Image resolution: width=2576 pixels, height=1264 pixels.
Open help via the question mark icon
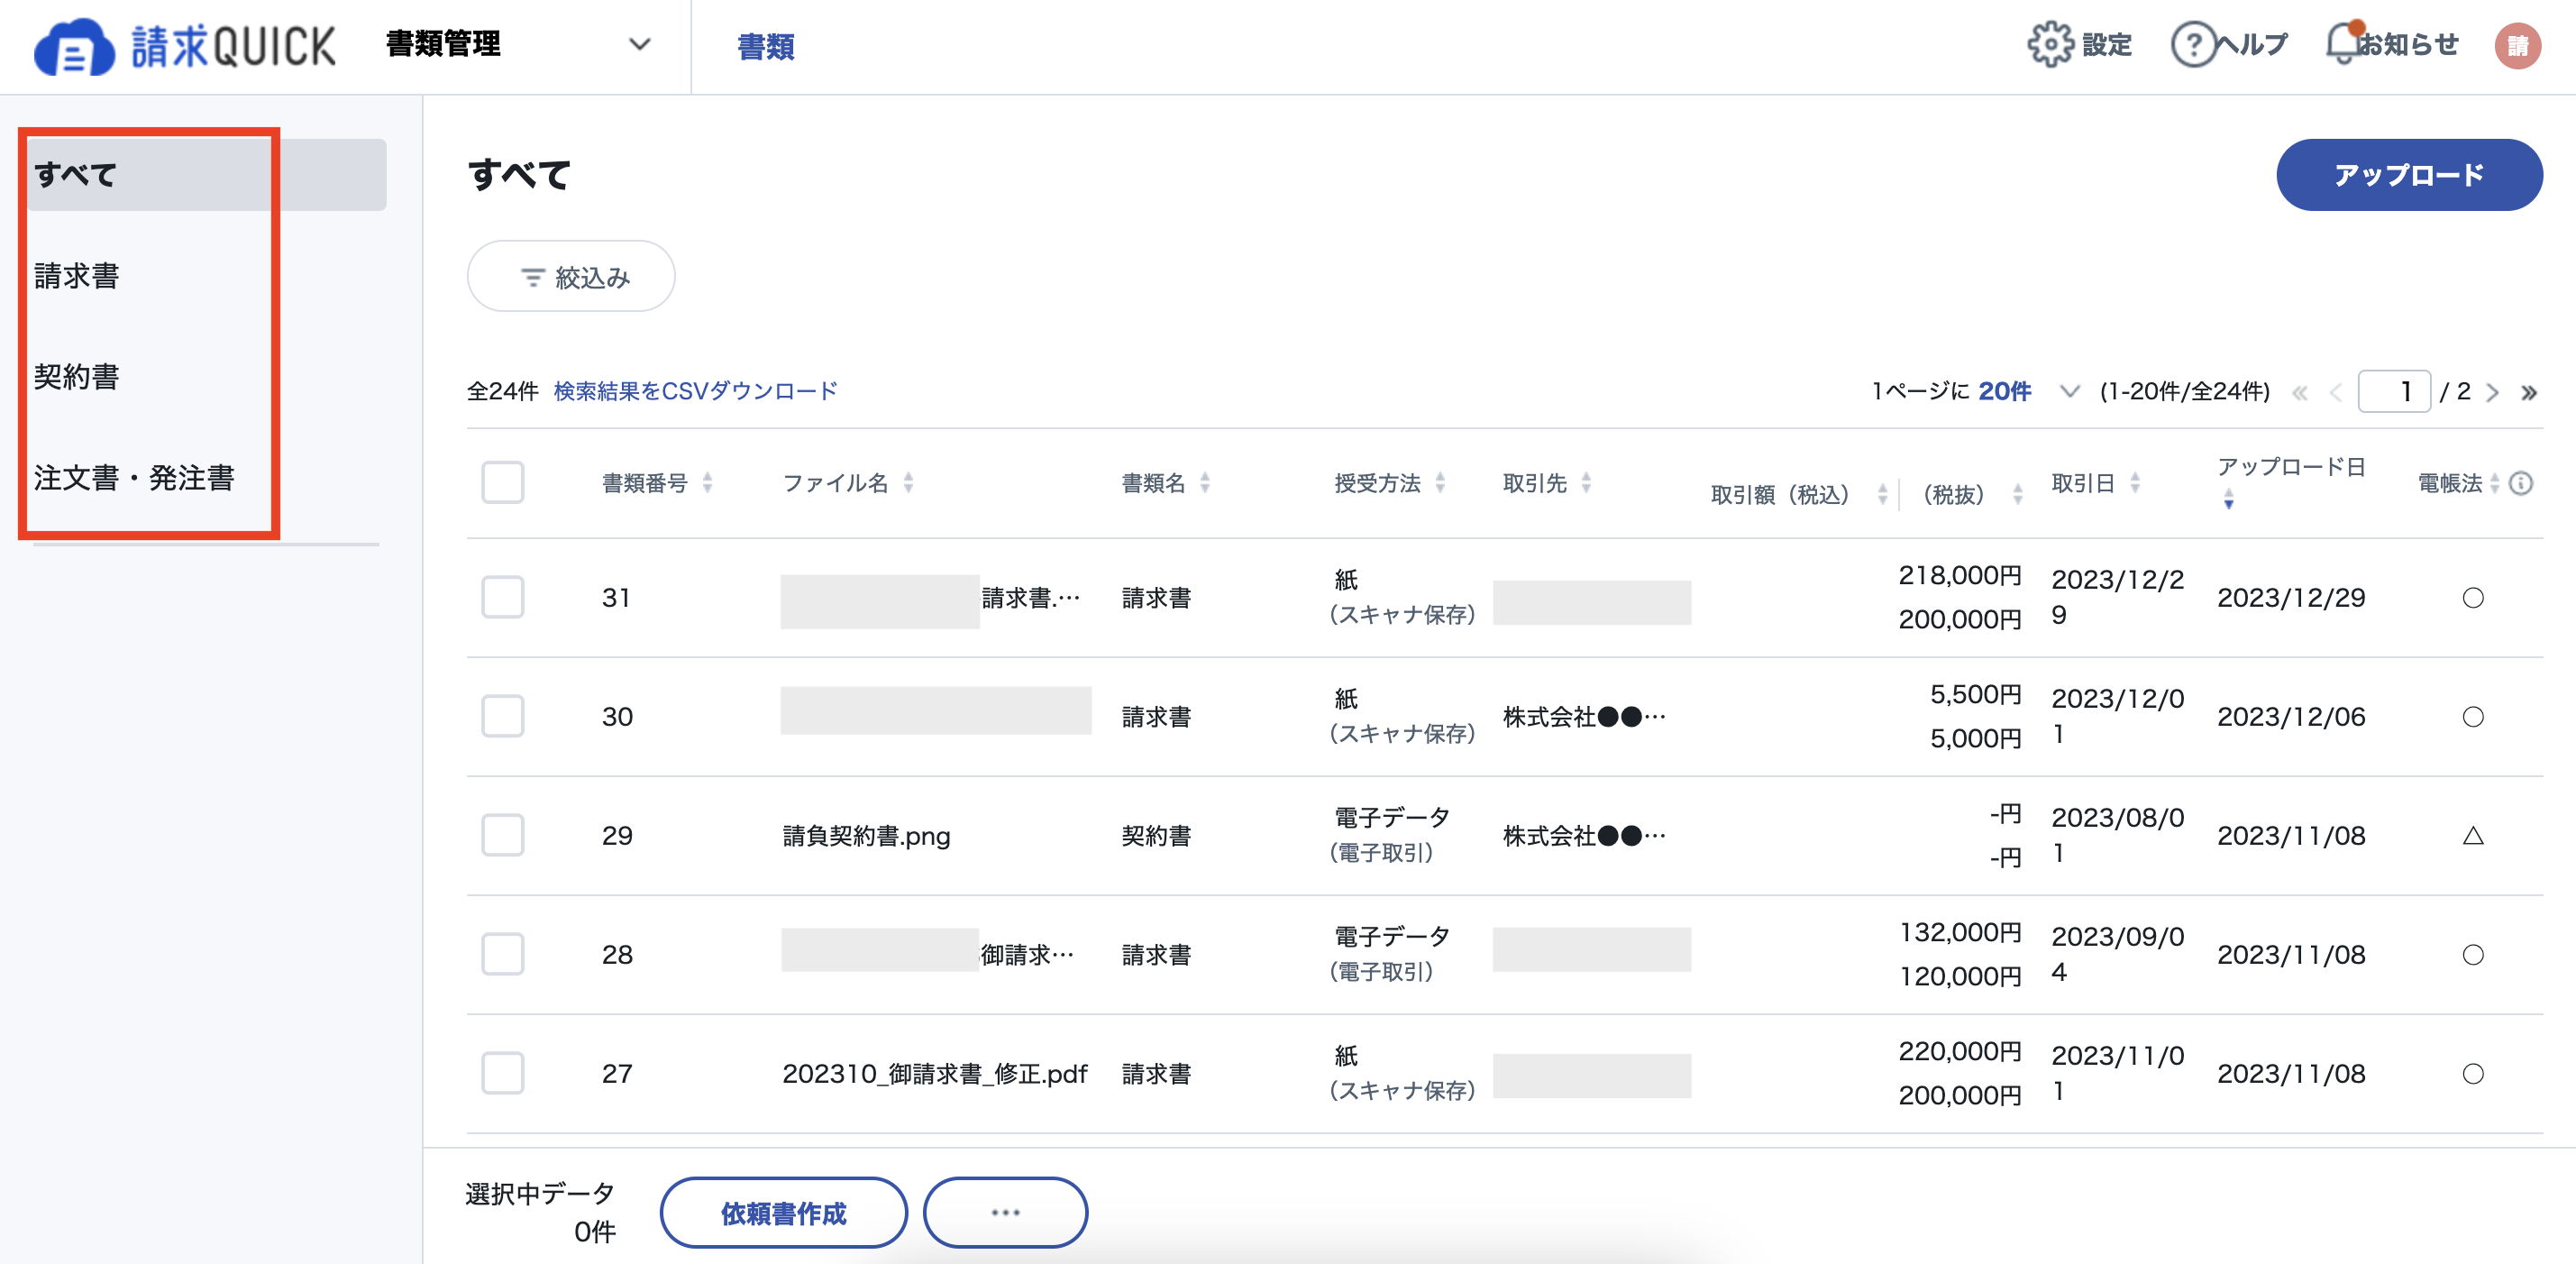pos(2193,44)
